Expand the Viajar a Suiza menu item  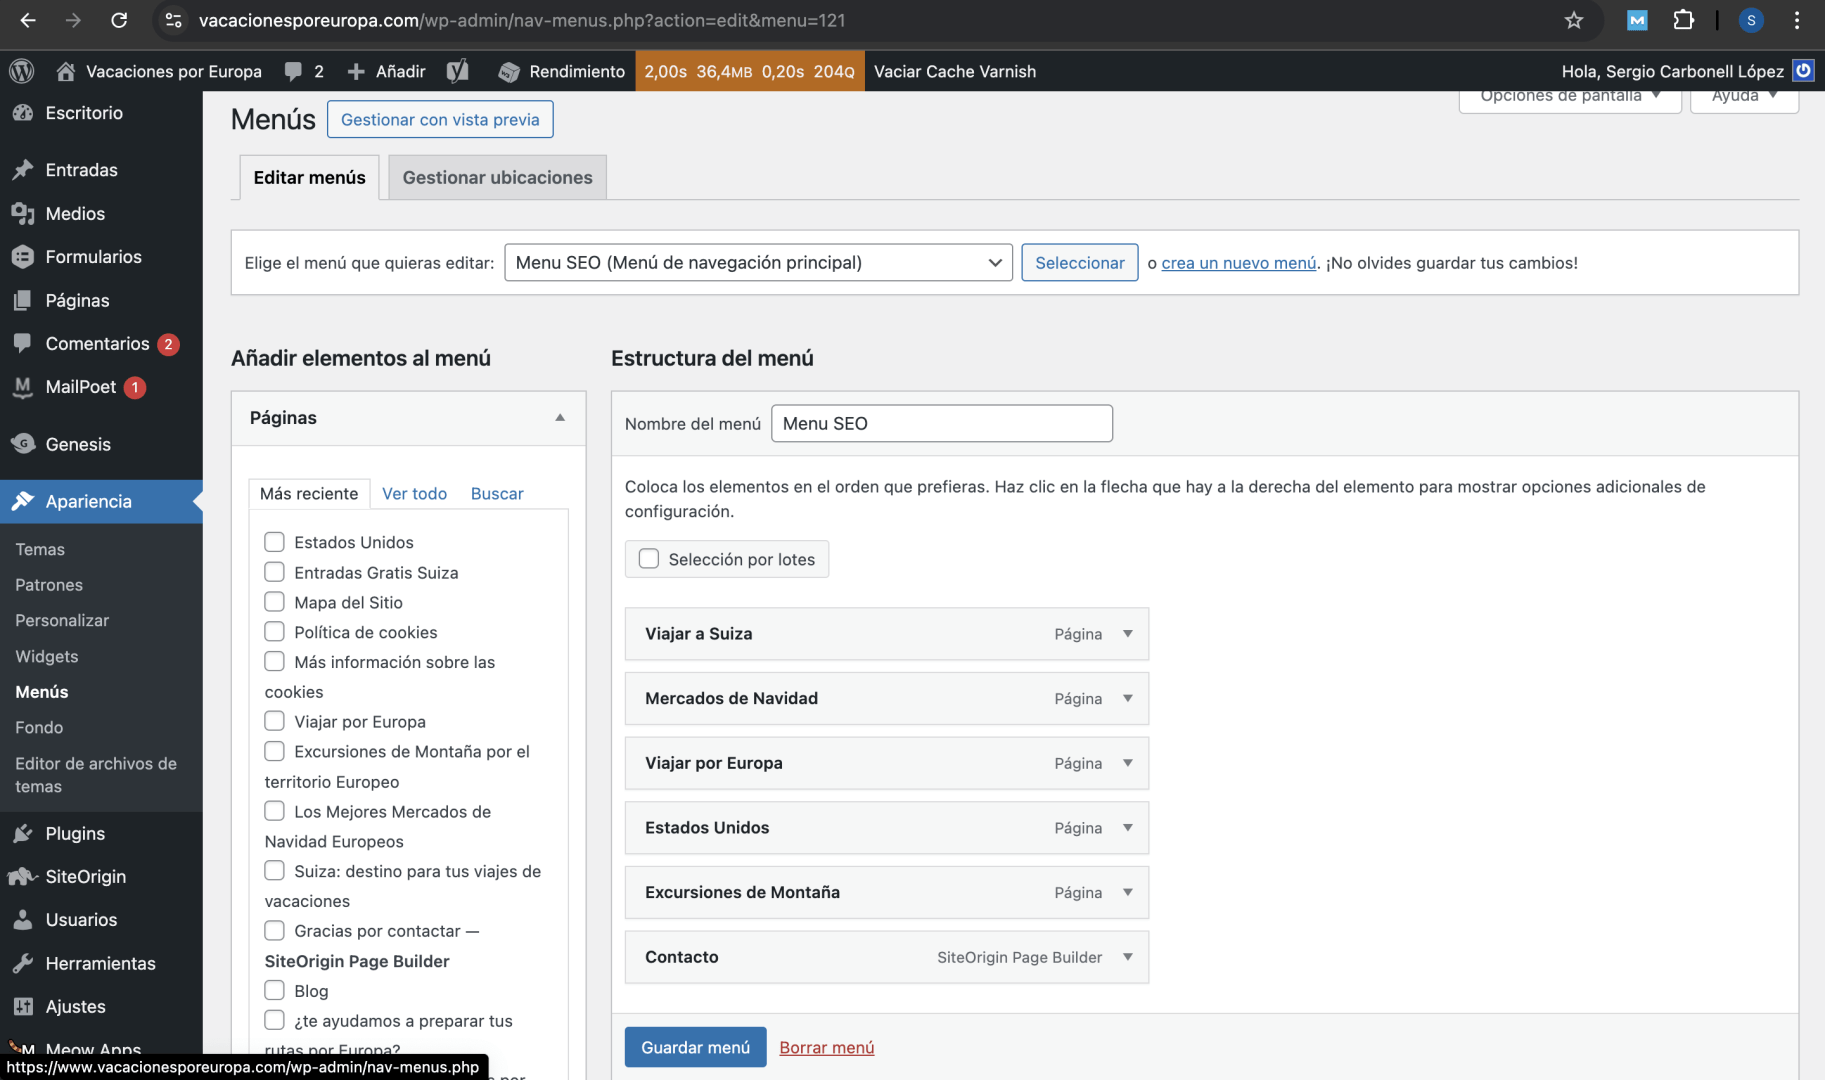pyautogui.click(x=1127, y=634)
